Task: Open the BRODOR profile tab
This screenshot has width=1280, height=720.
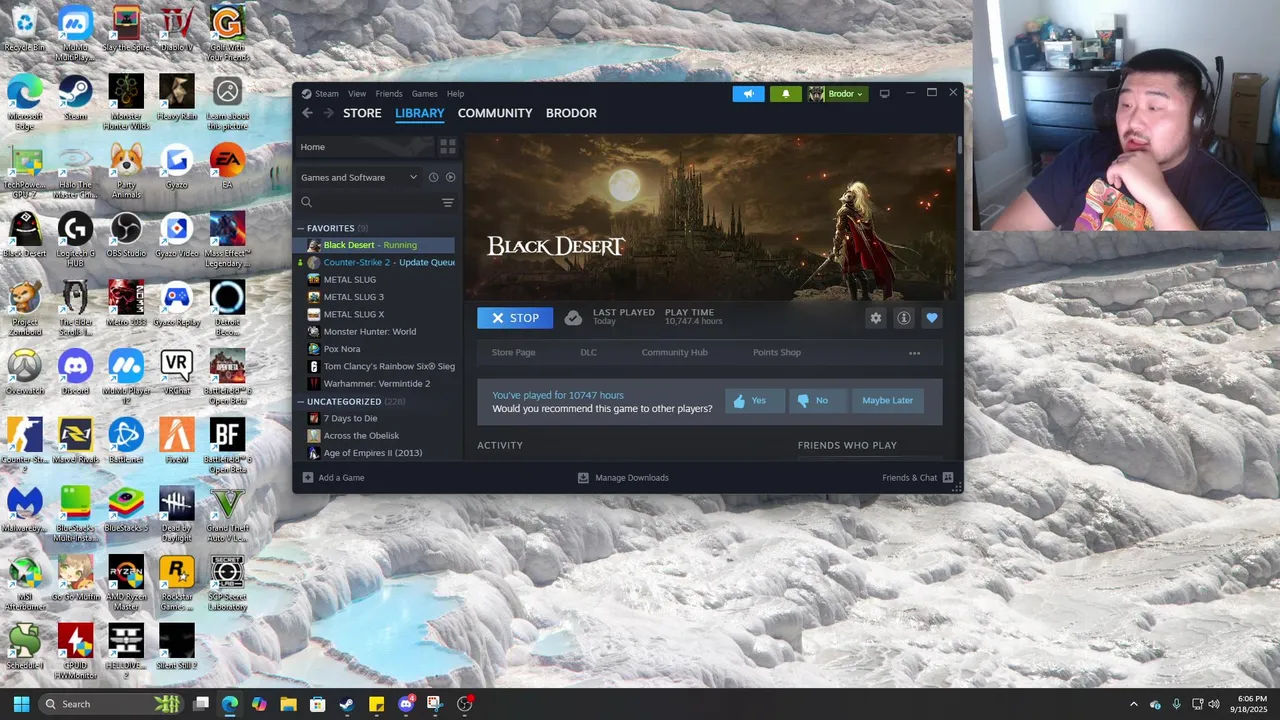Action: 571,113
